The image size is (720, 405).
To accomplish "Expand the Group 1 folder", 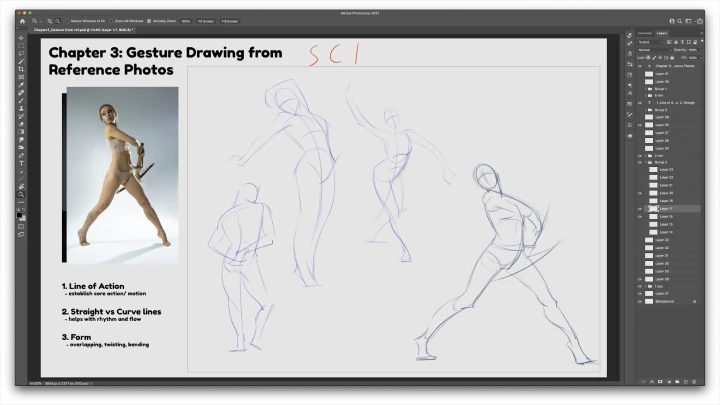I will pos(646,89).
